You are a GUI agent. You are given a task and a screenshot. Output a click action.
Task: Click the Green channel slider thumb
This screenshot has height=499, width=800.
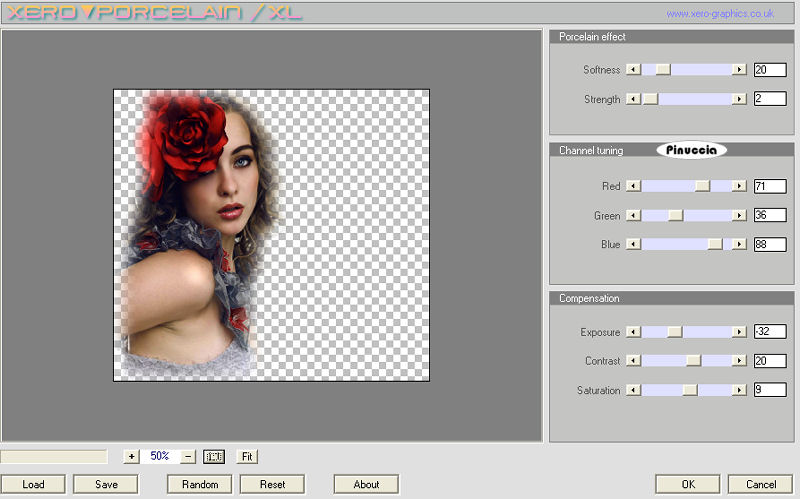pyautogui.click(x=676, y=216)
